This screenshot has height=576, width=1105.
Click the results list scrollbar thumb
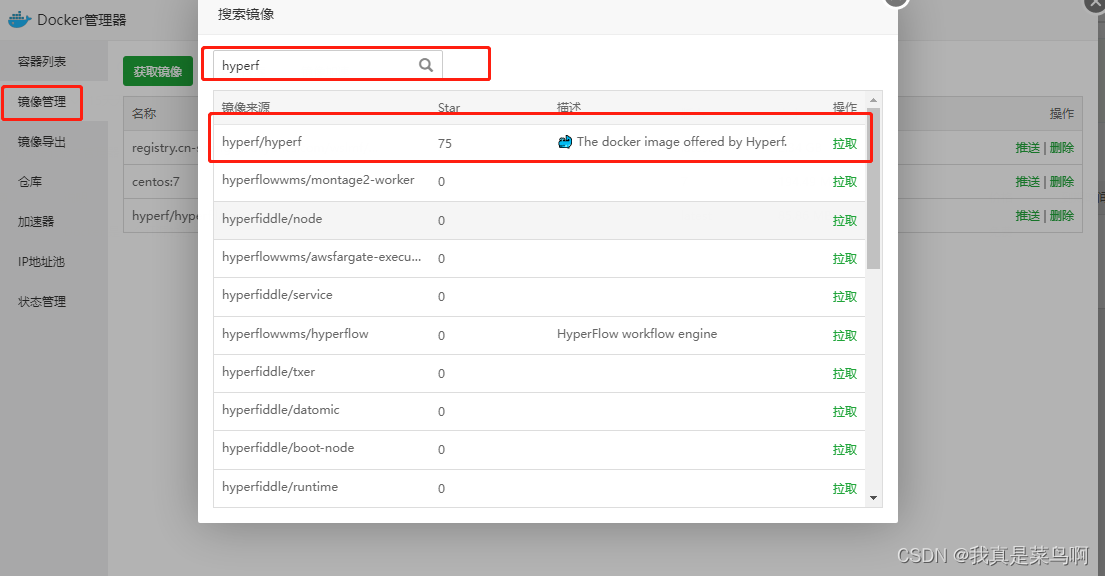[873, 188]
